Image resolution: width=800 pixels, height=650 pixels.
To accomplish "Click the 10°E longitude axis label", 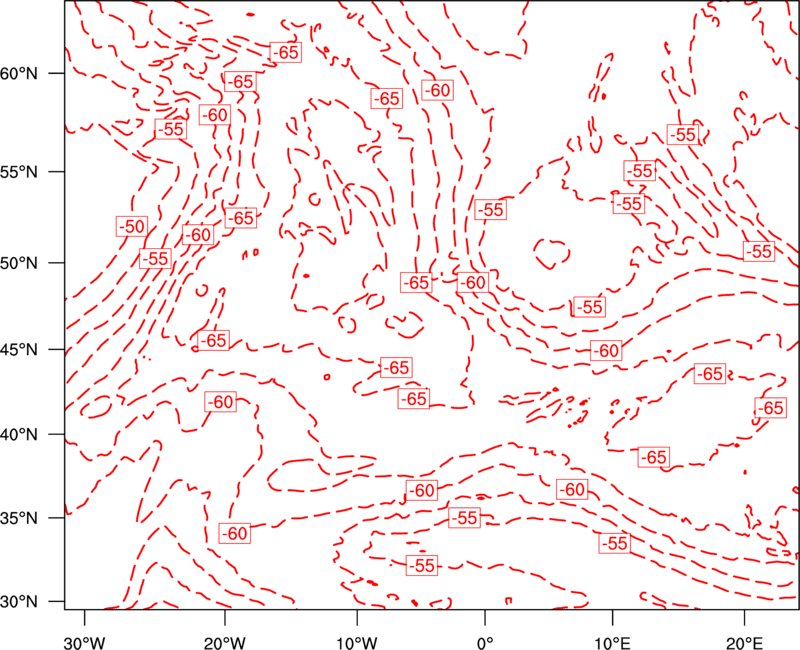I will [x=612, y=642].
